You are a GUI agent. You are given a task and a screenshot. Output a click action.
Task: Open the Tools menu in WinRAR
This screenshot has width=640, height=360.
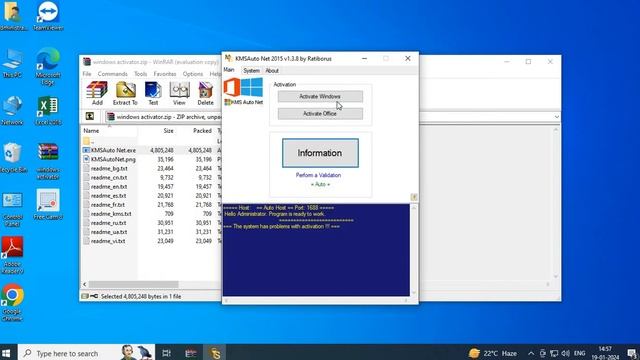[140, 74]
